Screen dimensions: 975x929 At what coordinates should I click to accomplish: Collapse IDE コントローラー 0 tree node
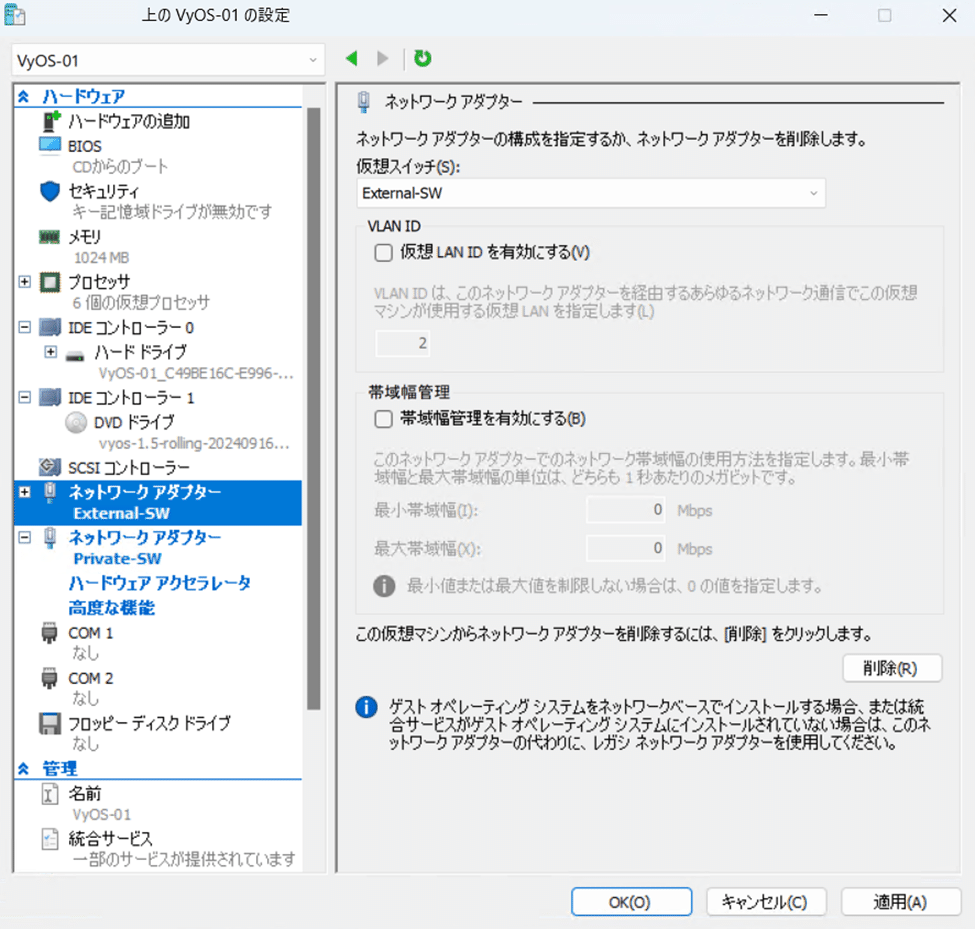[x=24, y=327]
